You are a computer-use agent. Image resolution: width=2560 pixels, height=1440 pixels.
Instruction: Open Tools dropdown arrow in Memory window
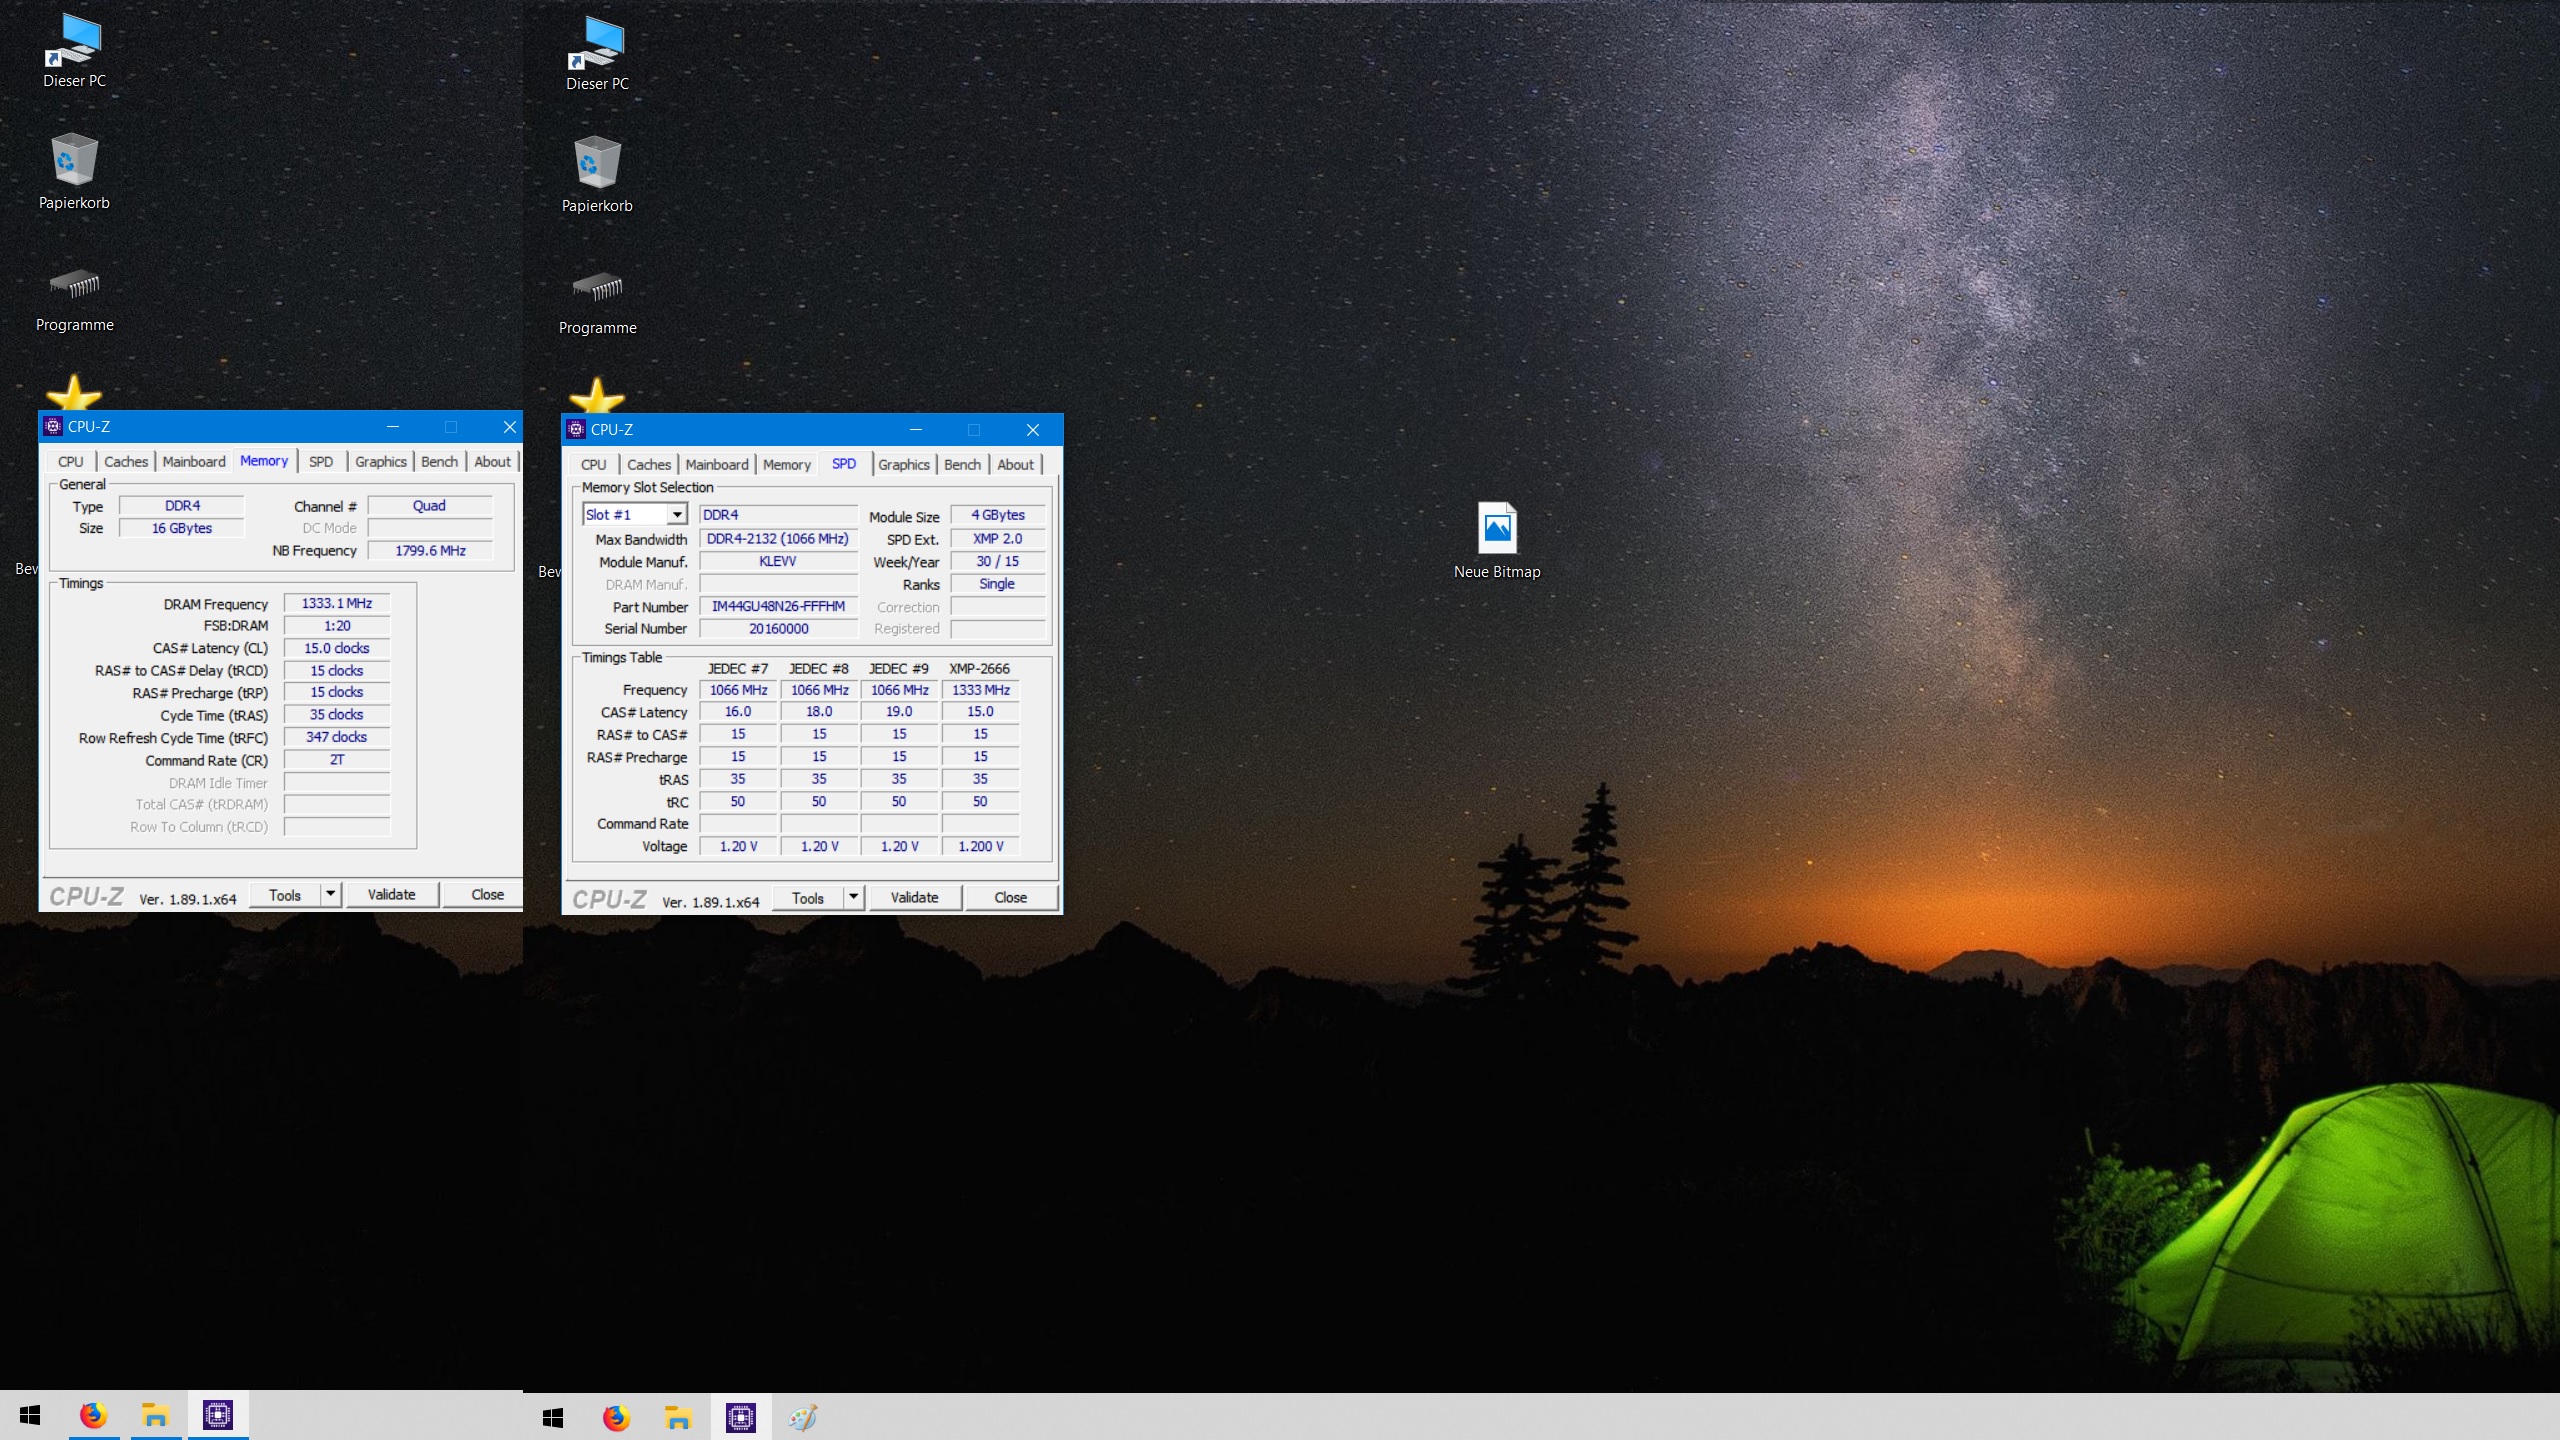point(330,894)
